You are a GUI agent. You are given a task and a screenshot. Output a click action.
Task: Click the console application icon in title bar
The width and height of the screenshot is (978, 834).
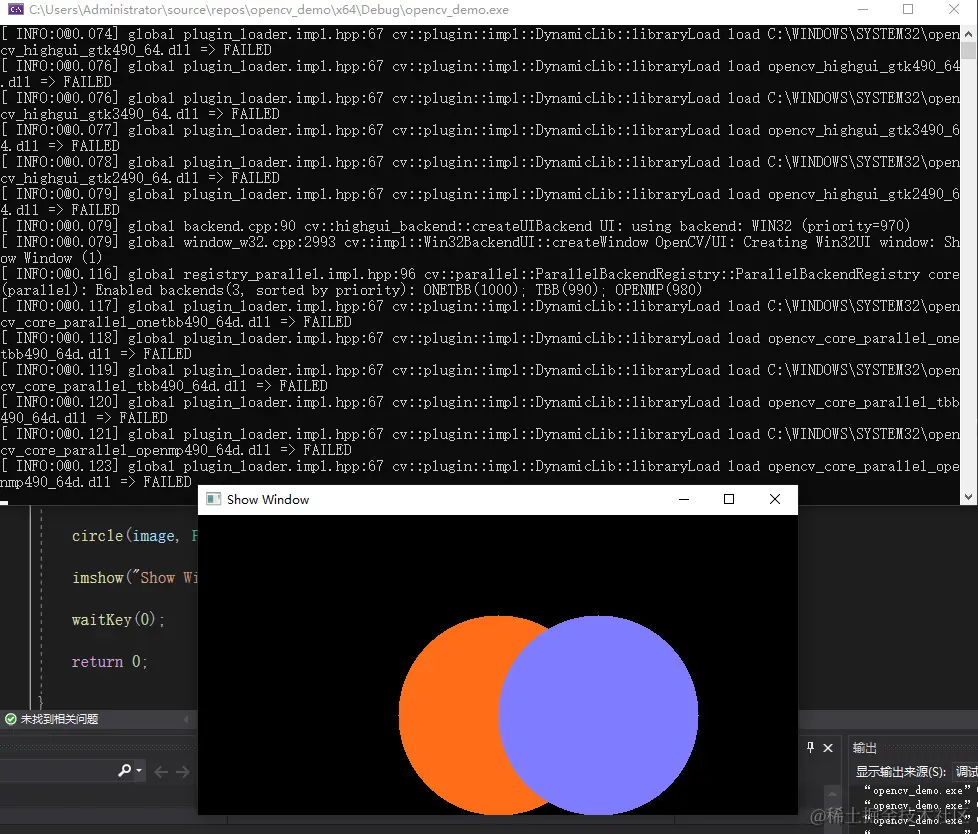click(x=16, y=9)
